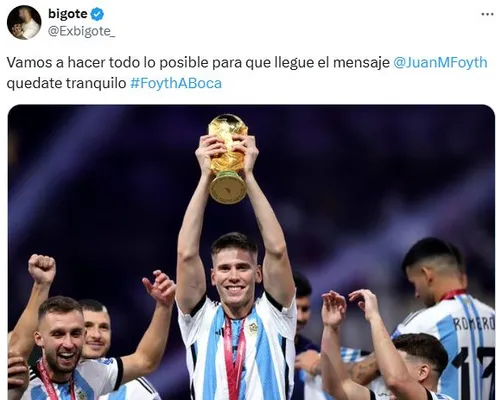
Task: Open the @JuanMFoyth mention
Action: coord(440,62)
